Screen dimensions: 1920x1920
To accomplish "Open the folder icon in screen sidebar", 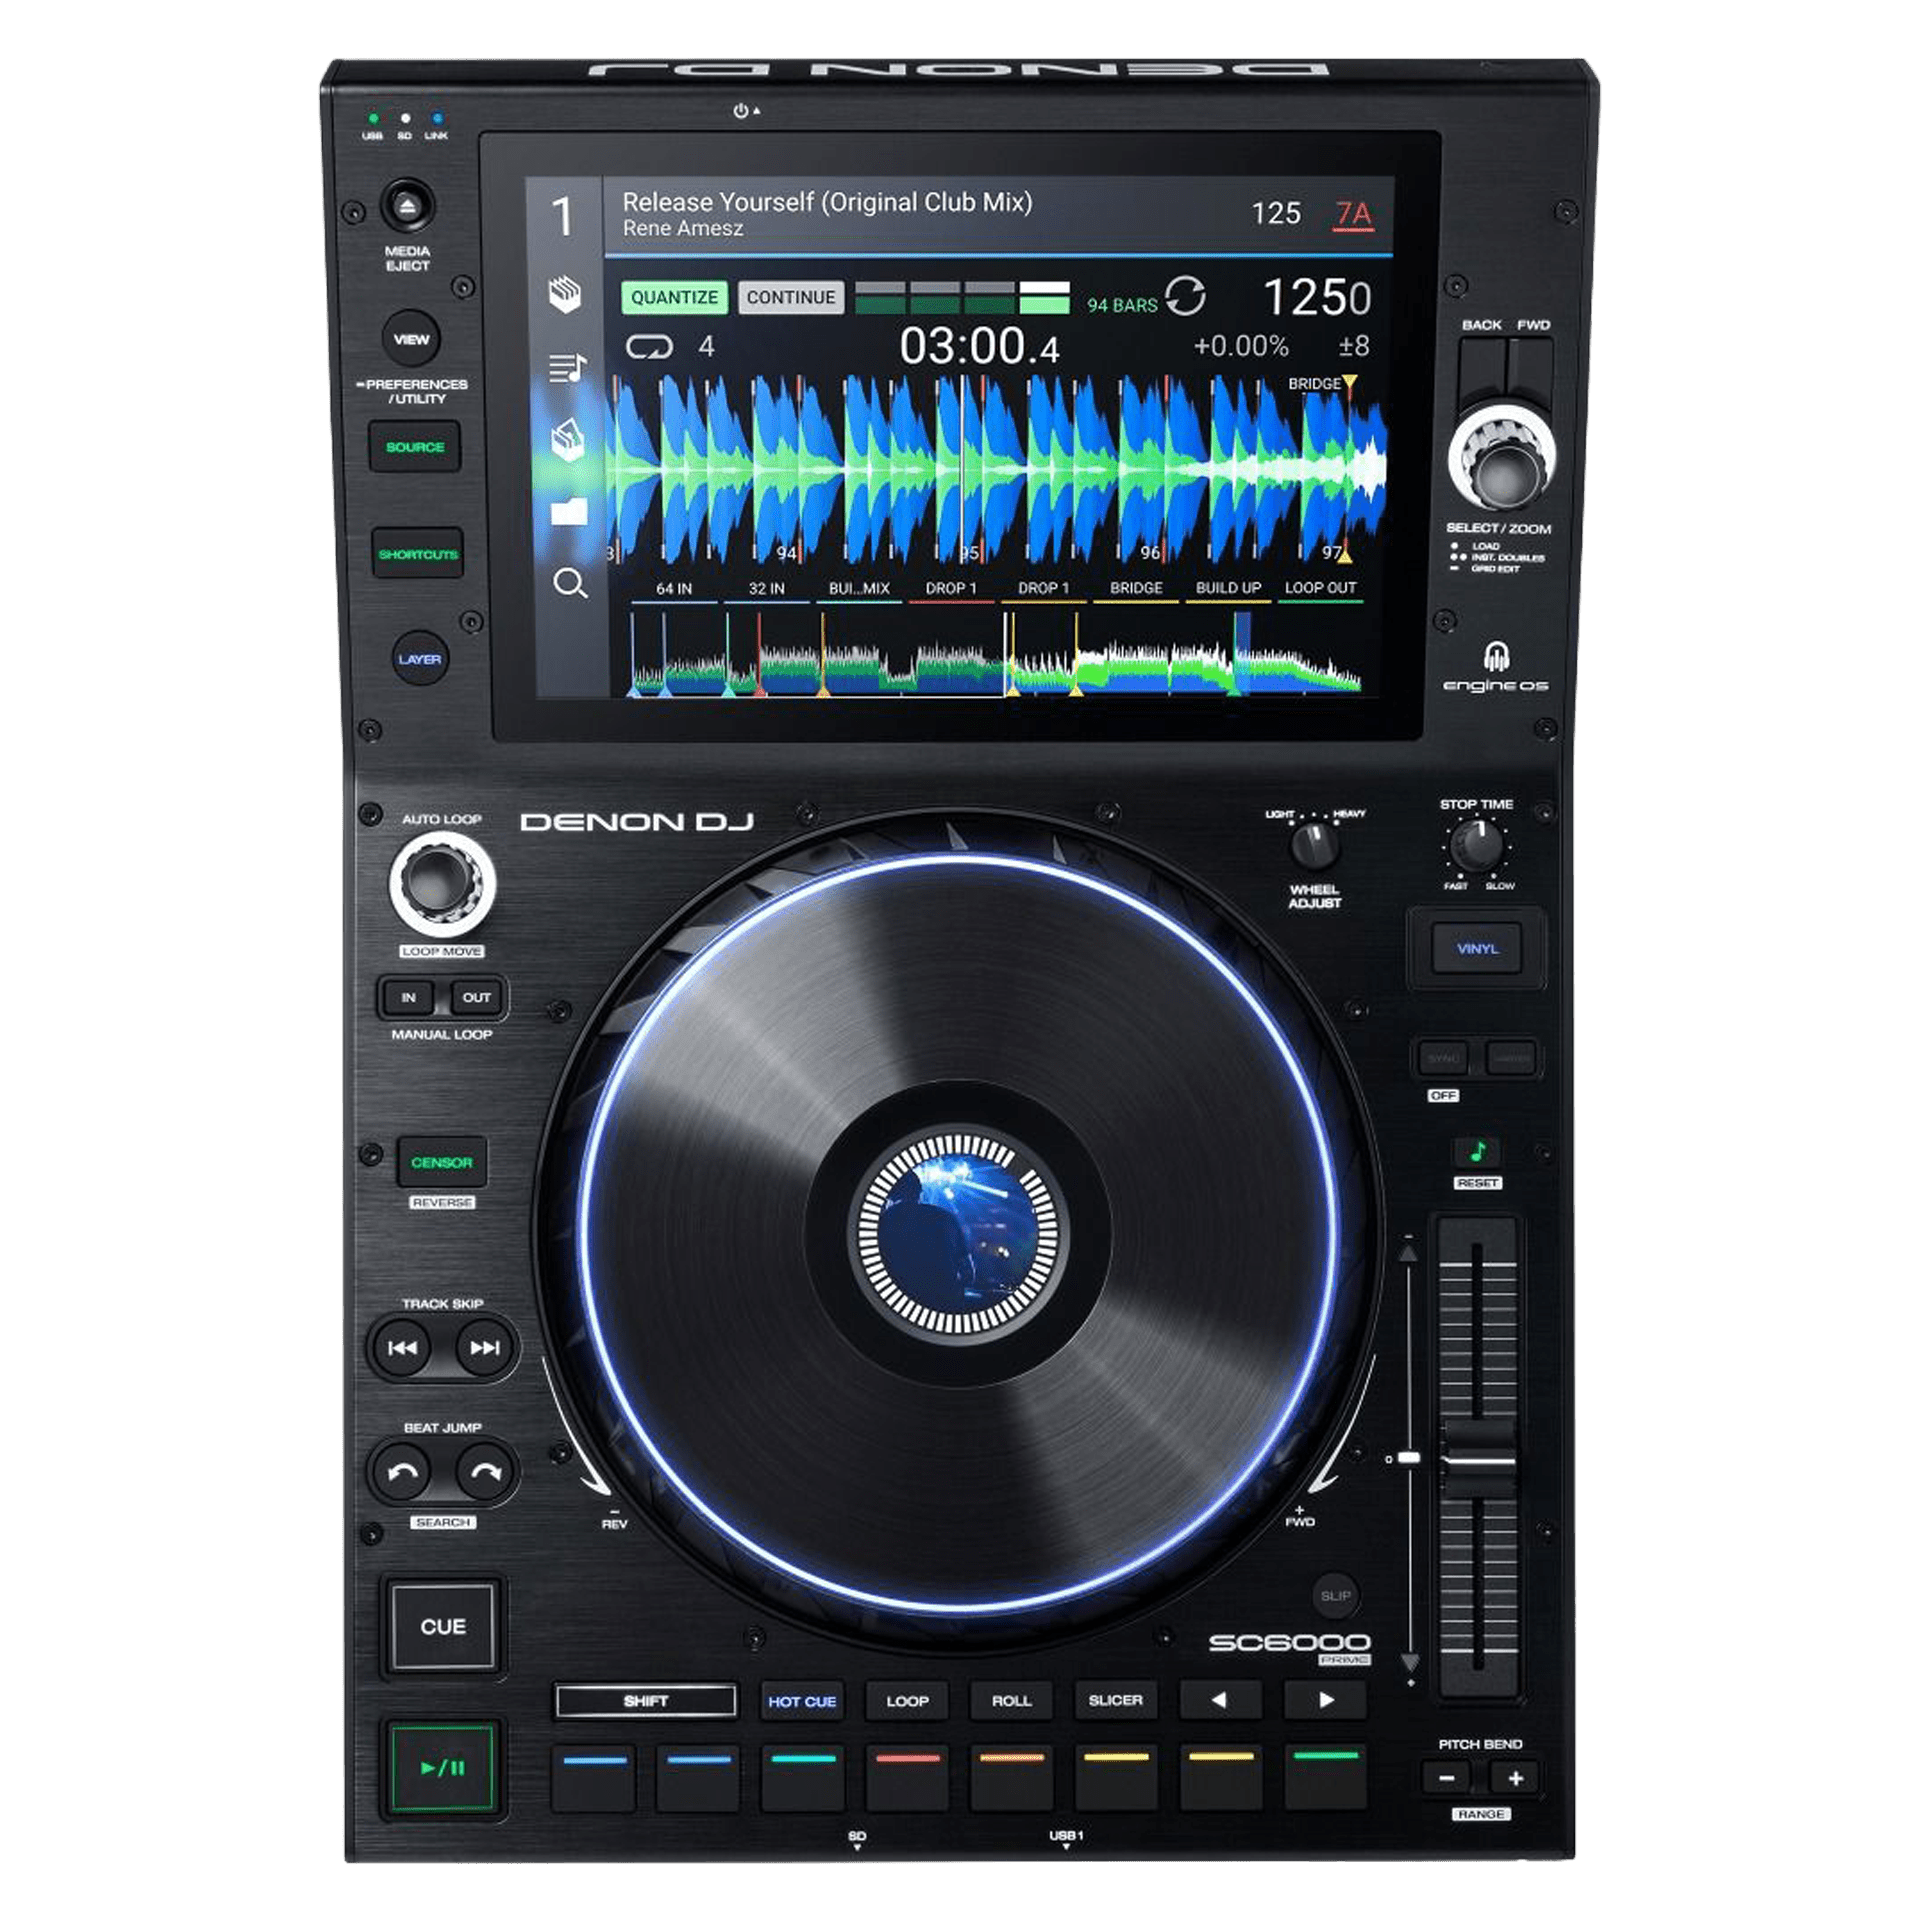I will (x=568, y=511).
